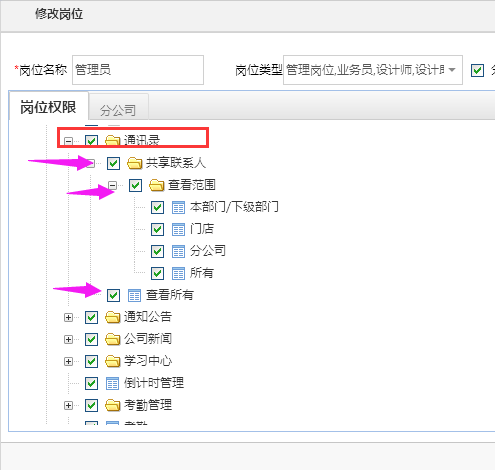This screenshot has height=470, width=495.
Task: Uncheck the 本部门/下级部门 checkbox
Action: tap(157, 207)
